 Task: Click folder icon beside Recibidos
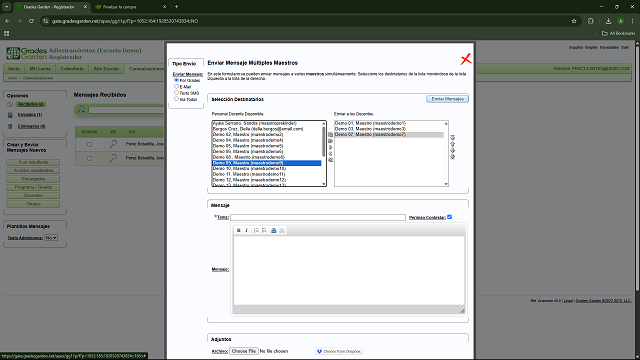point(10,104)
